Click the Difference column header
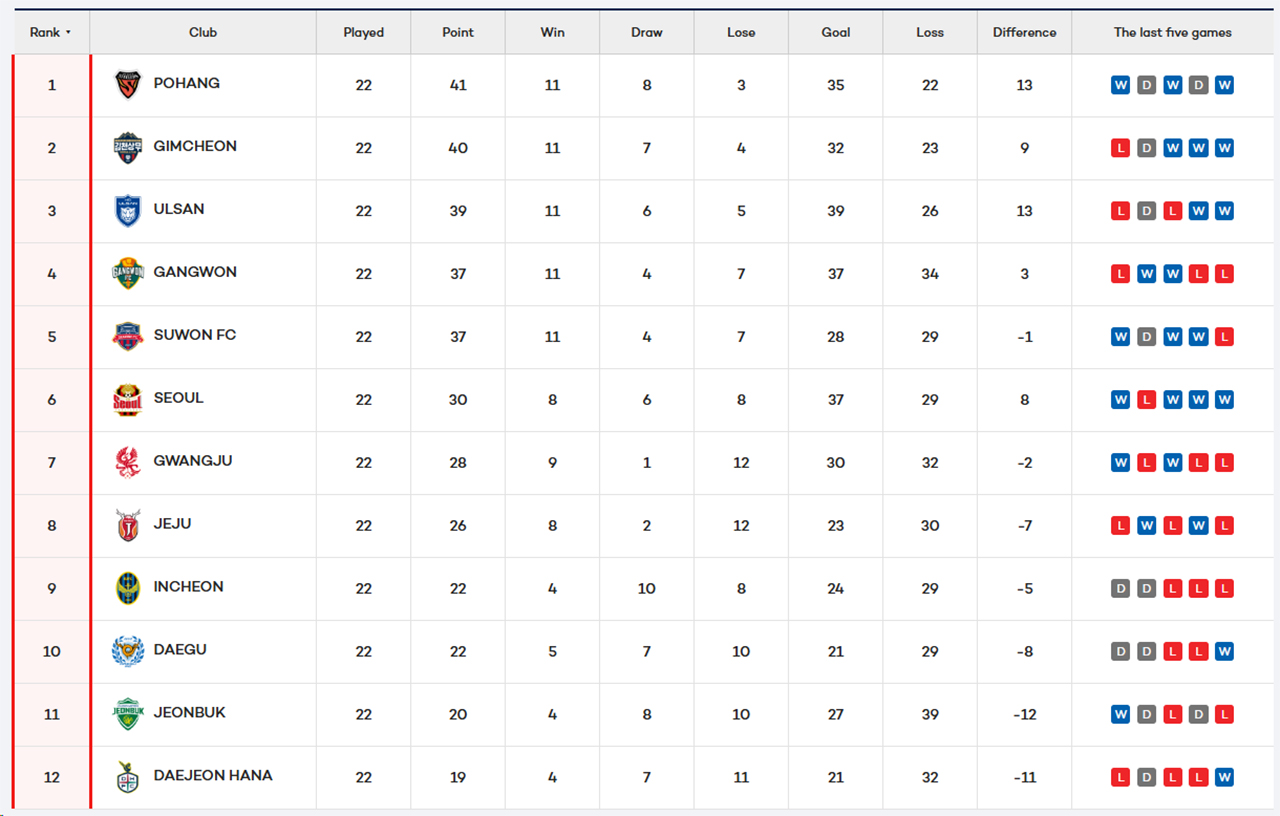Screen dimensions: 1280x816 tap(1024, 33)
